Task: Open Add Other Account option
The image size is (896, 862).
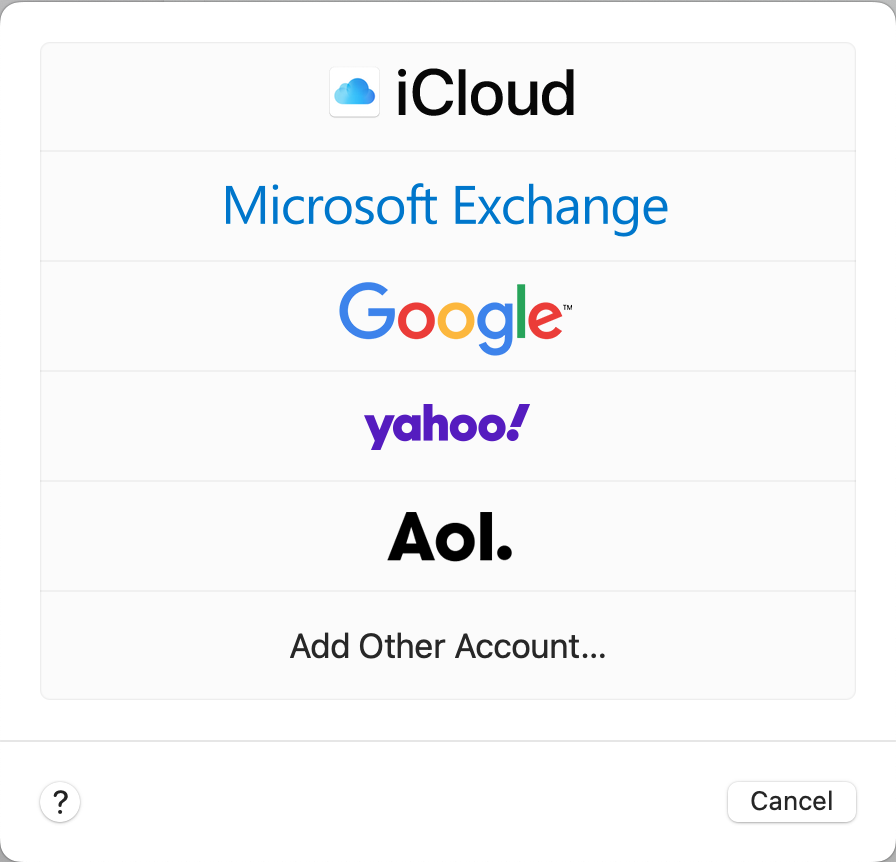Action: (x=447, y=646)
